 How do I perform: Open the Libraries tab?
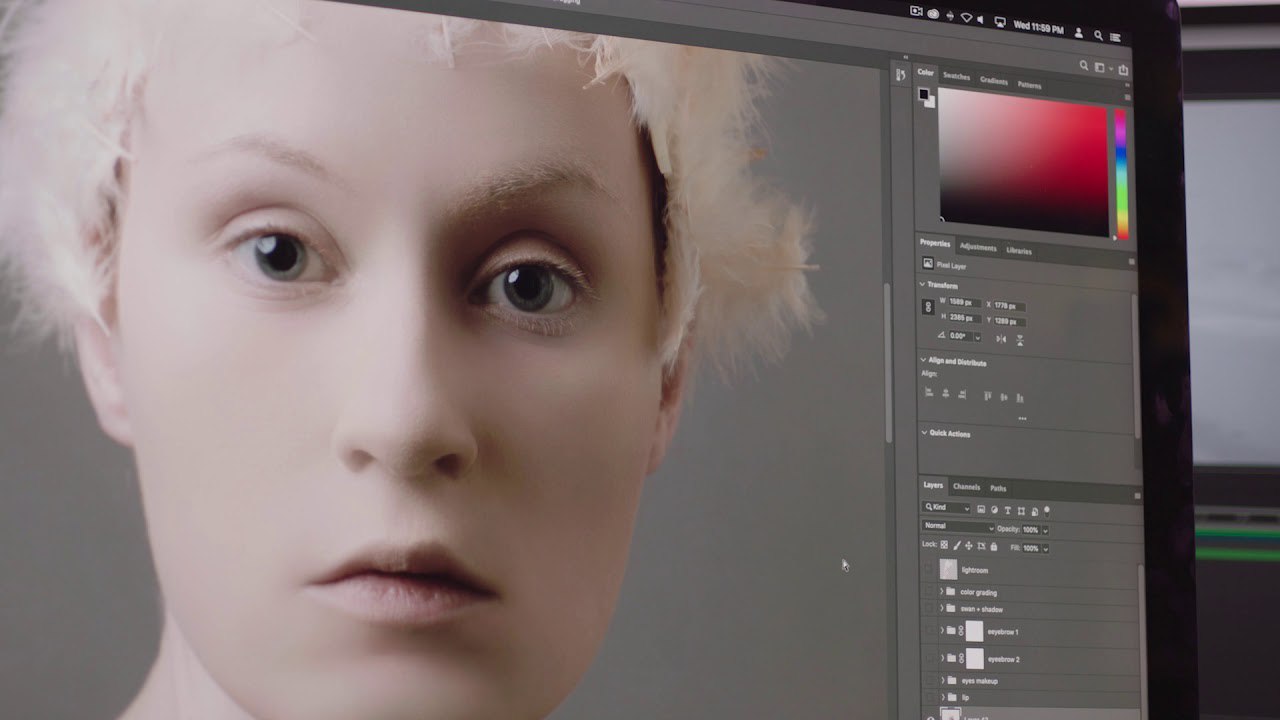(x=1019, y=251)
